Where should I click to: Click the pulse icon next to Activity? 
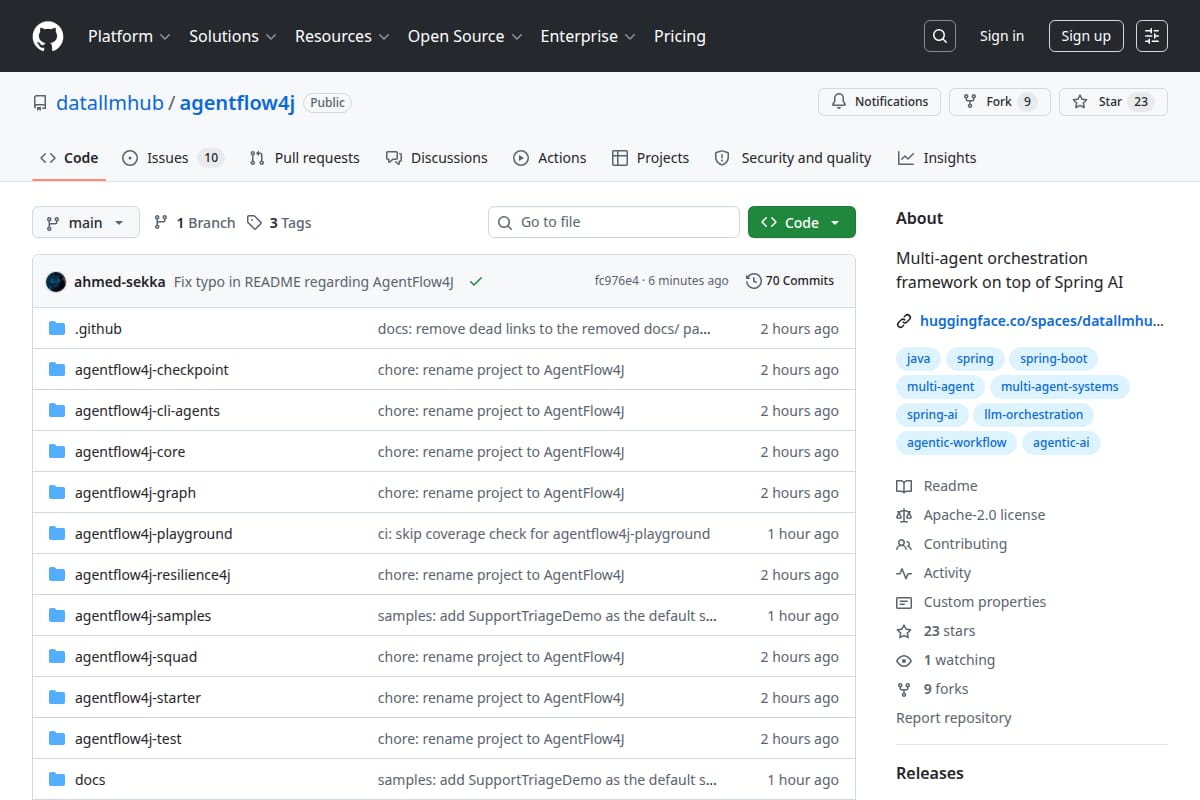pos(904,573)
